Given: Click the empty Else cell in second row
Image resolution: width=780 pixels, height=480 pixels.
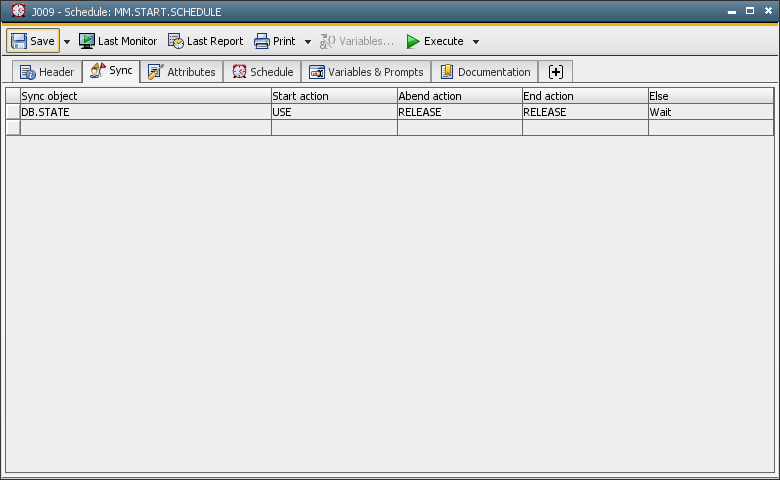Looking at the screenshot, I should click(x=711, y=128).
